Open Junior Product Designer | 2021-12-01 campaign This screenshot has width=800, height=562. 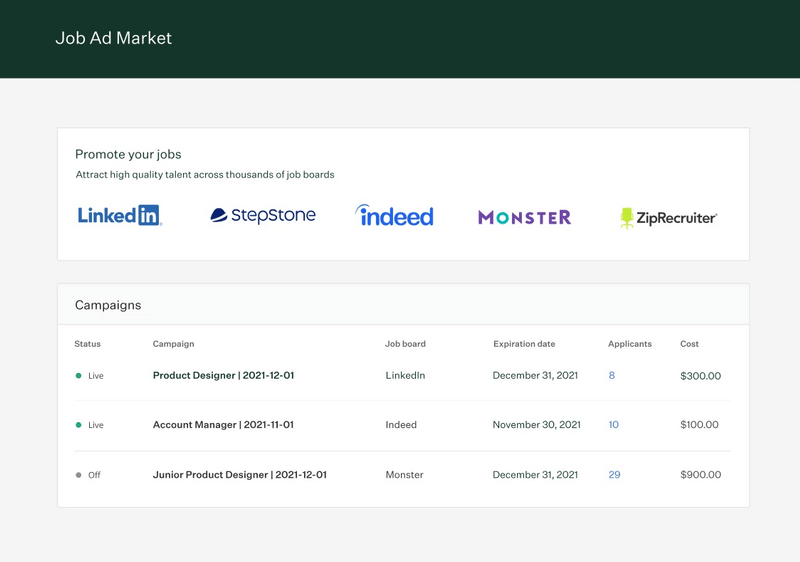(x=239, y=475)
